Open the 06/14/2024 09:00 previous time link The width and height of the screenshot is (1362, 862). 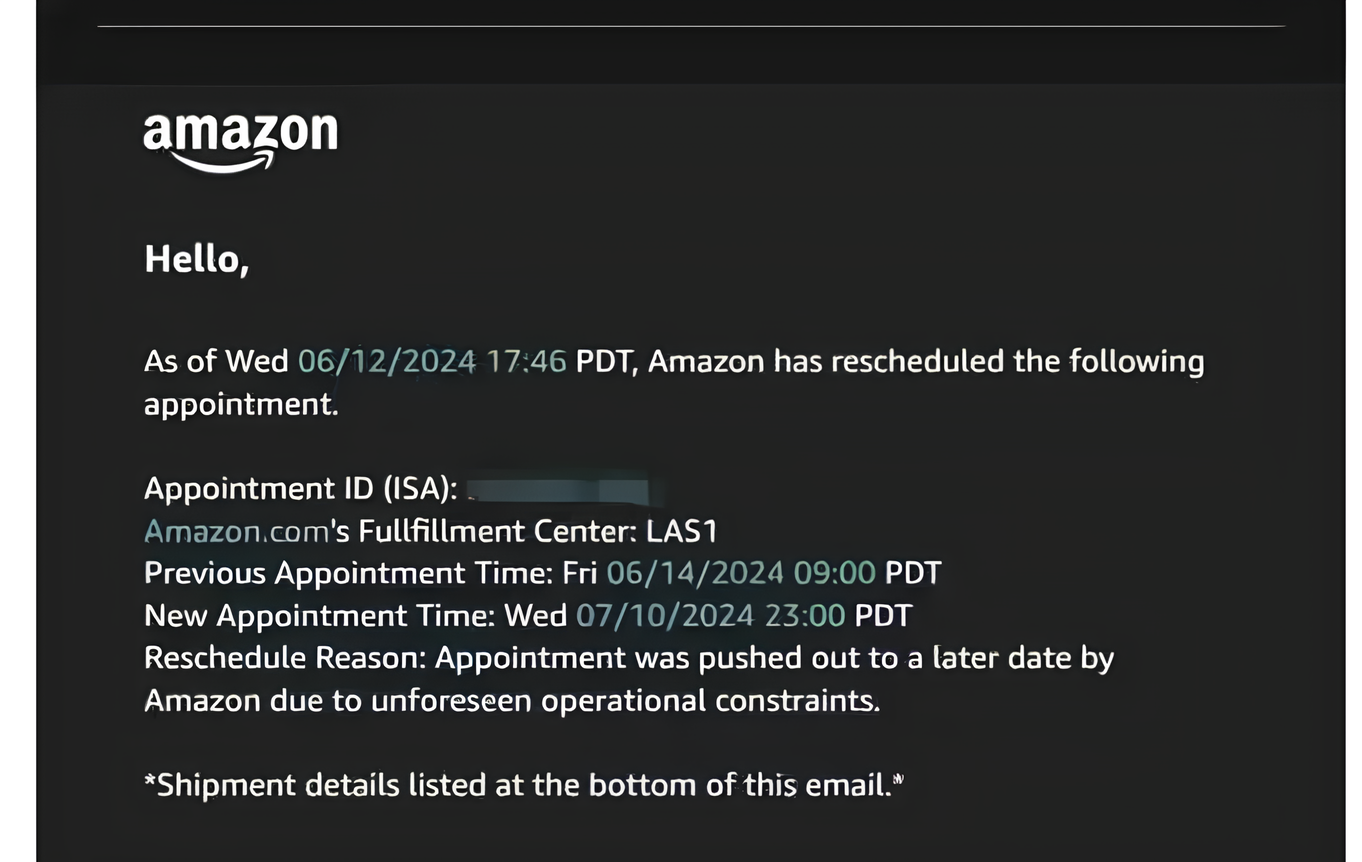(740, 573)
